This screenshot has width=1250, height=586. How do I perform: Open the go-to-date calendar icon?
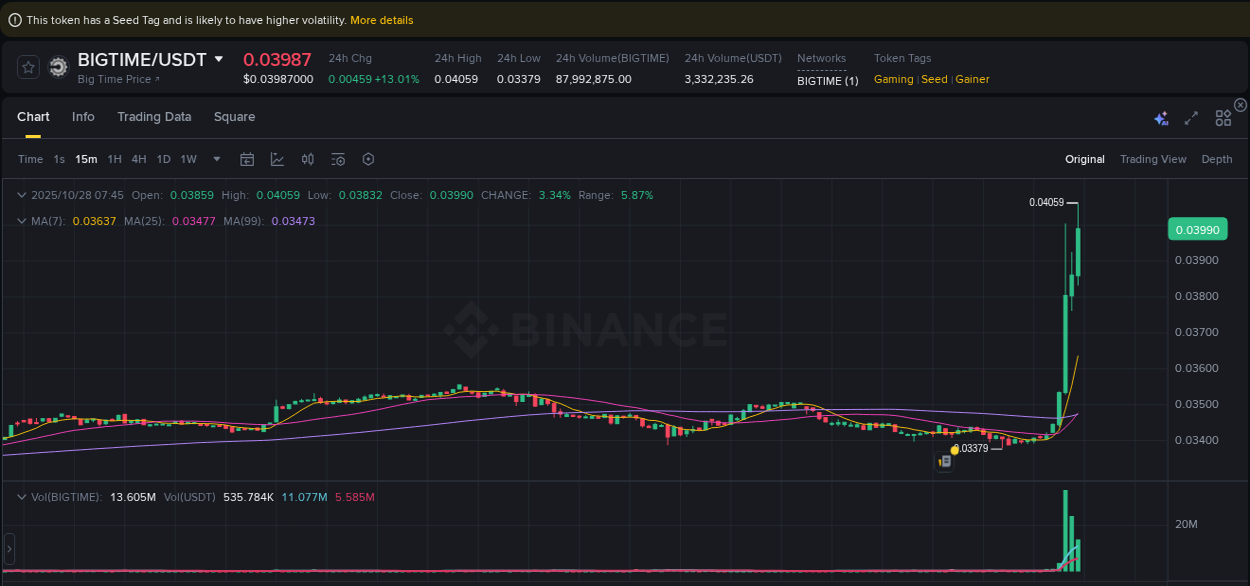[247, 159]
